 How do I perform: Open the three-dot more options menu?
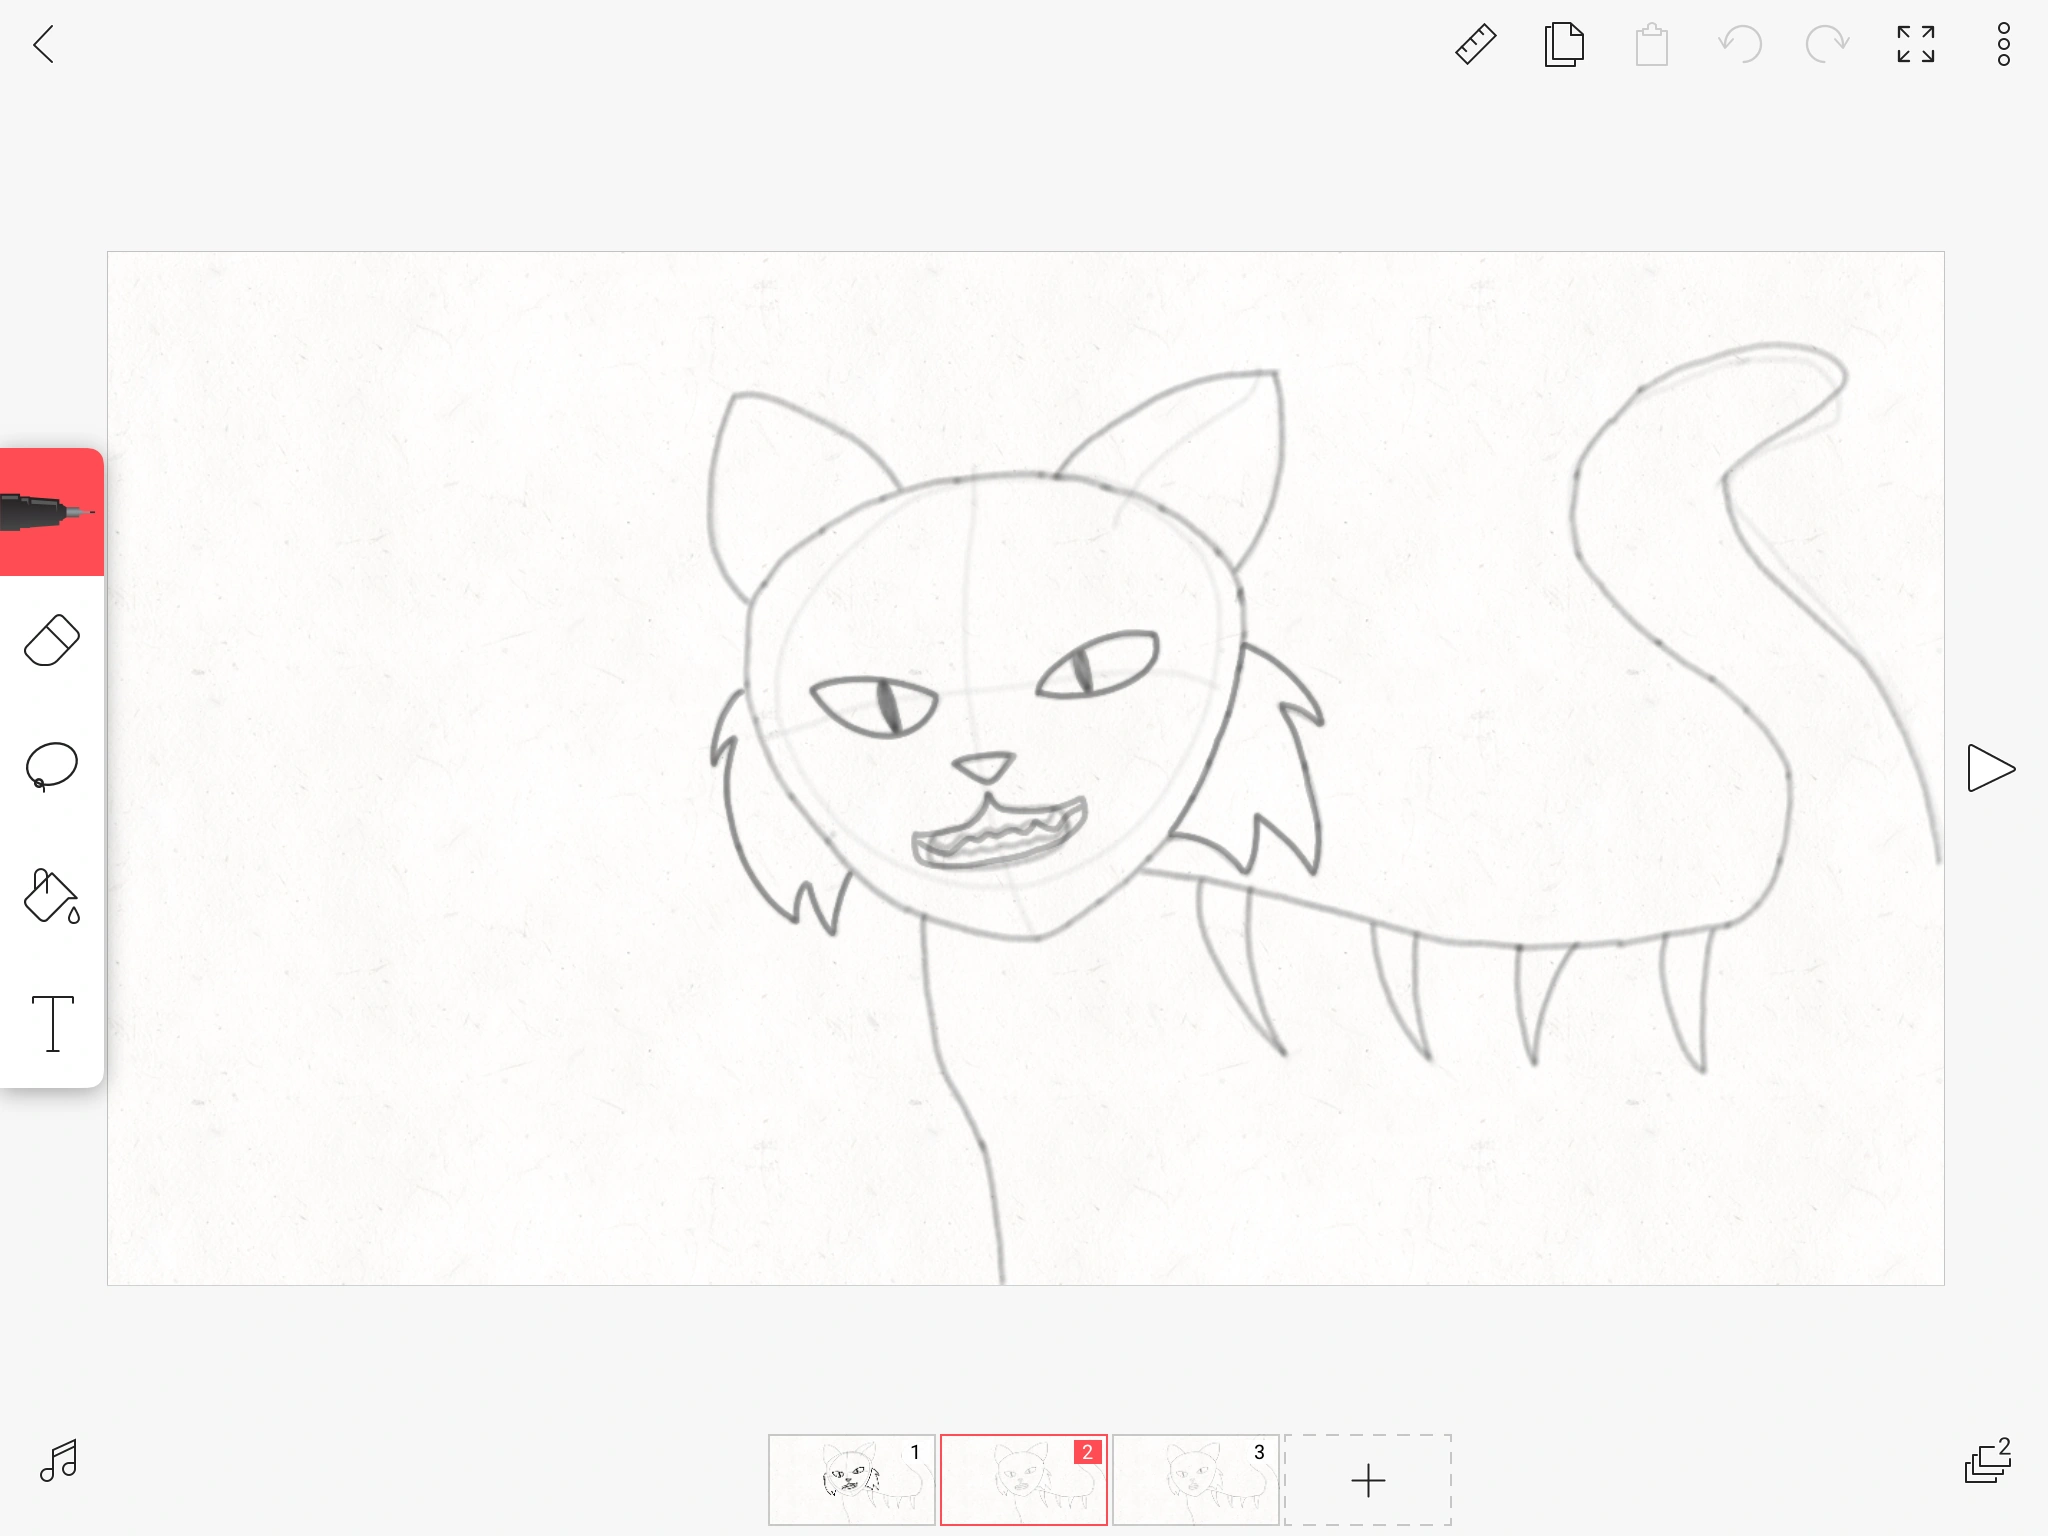2003,44
